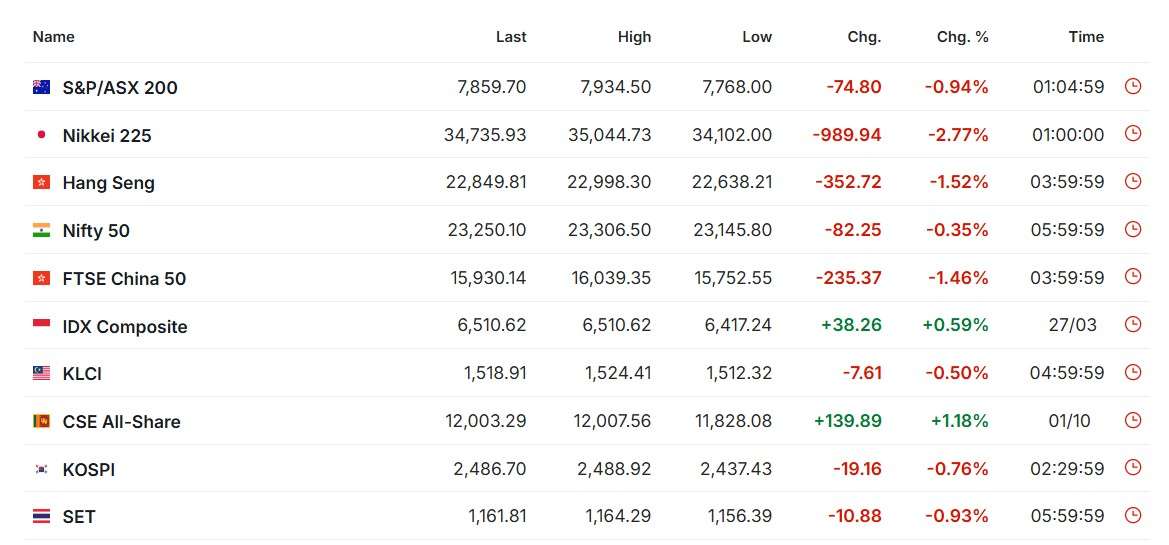Screen dimensions: 1169x545
Task: Sort table by Last column header
Action: coord(511,37)
